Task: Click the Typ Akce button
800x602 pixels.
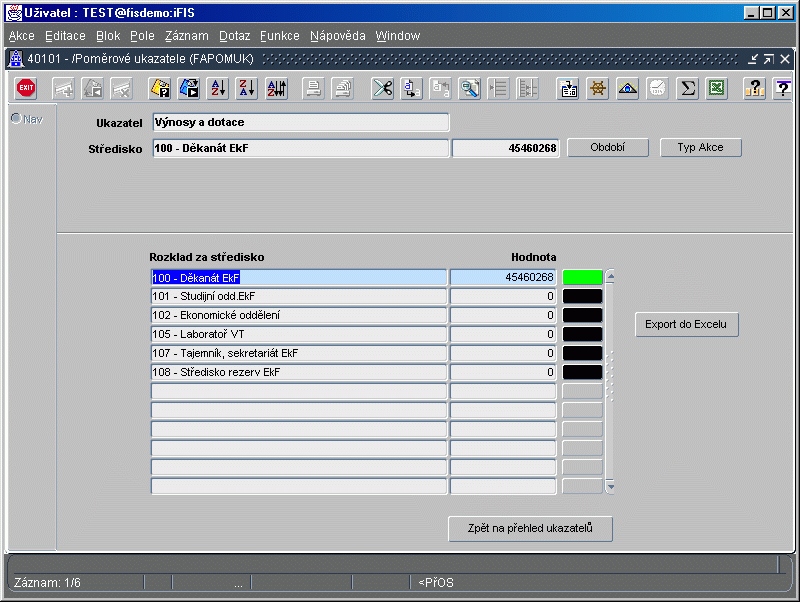Action: pos(701,148)
